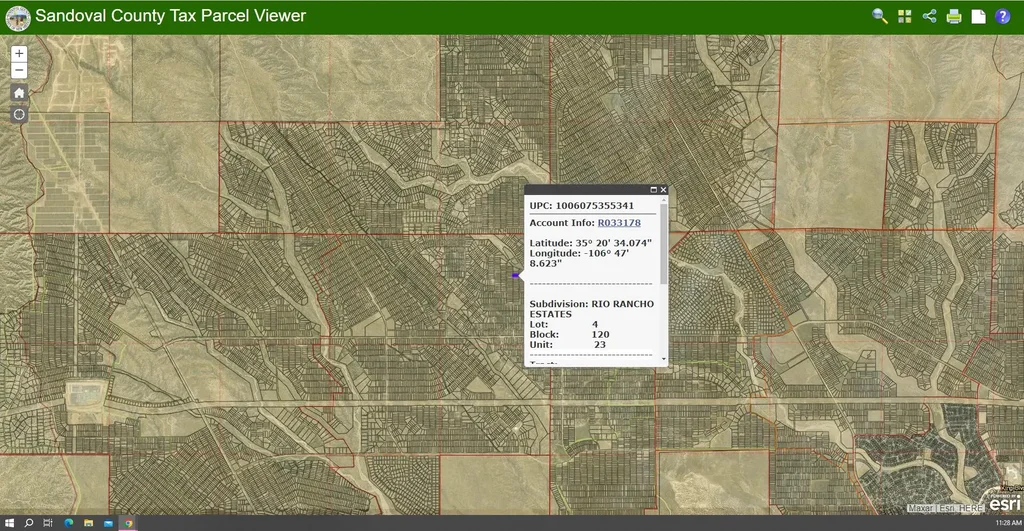
Task: Click the find my location button
Action: (19, 114)
